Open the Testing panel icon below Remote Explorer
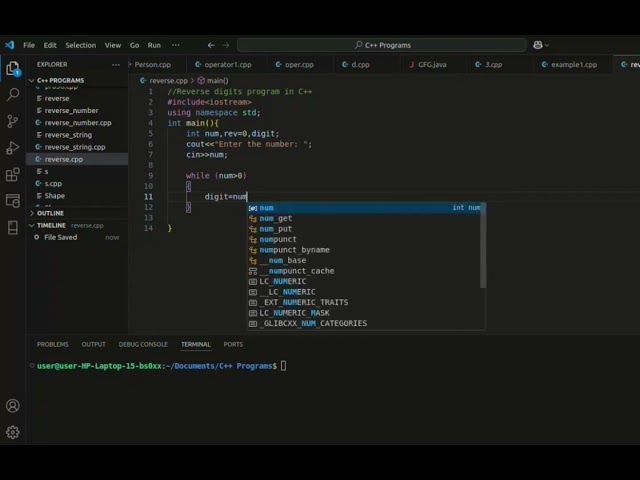This screenshot has width=640, height=480. (x=13, y=227)
